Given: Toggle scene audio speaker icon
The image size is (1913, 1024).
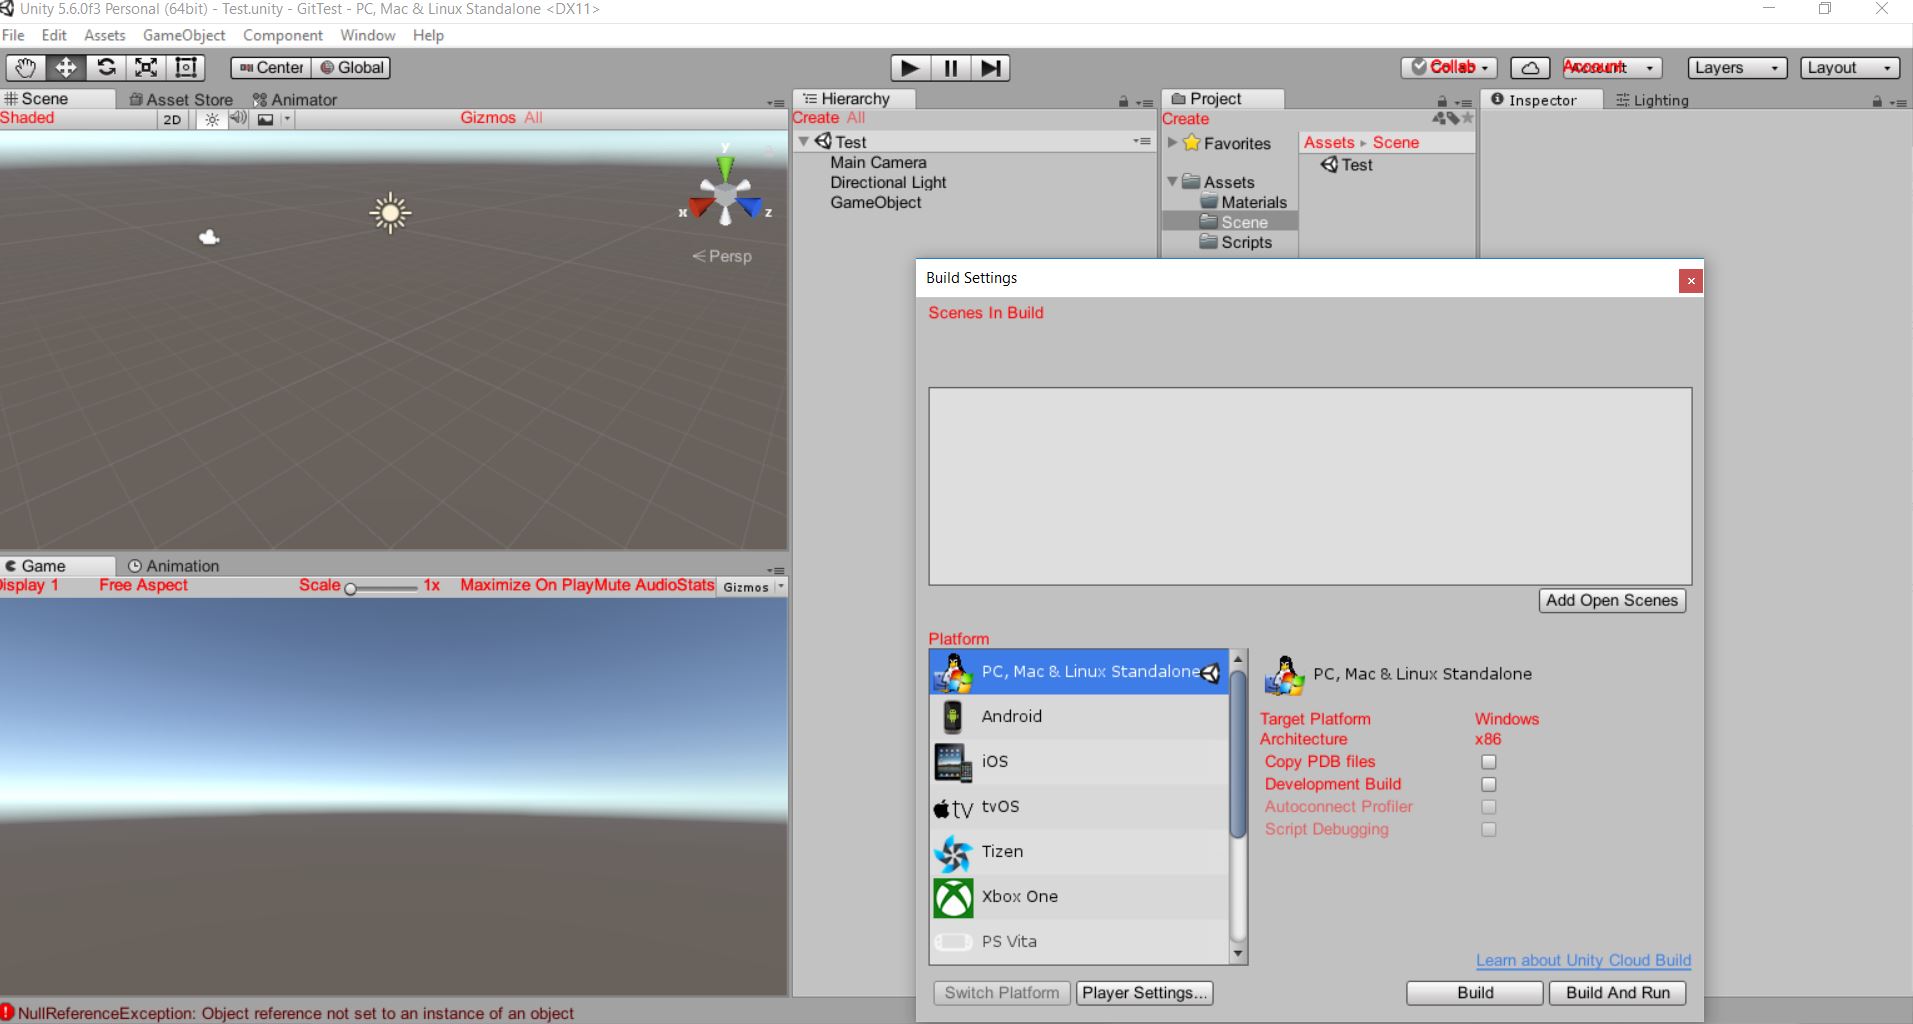Looking at the screenshot, I should tap(238, 119).
